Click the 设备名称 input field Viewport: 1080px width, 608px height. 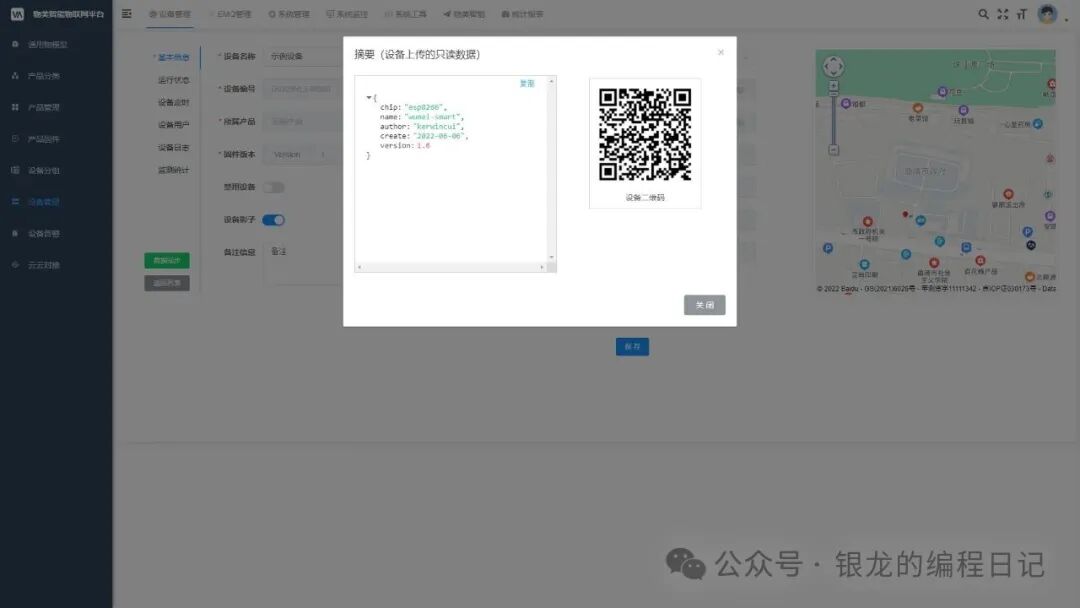tap(303, 56)
